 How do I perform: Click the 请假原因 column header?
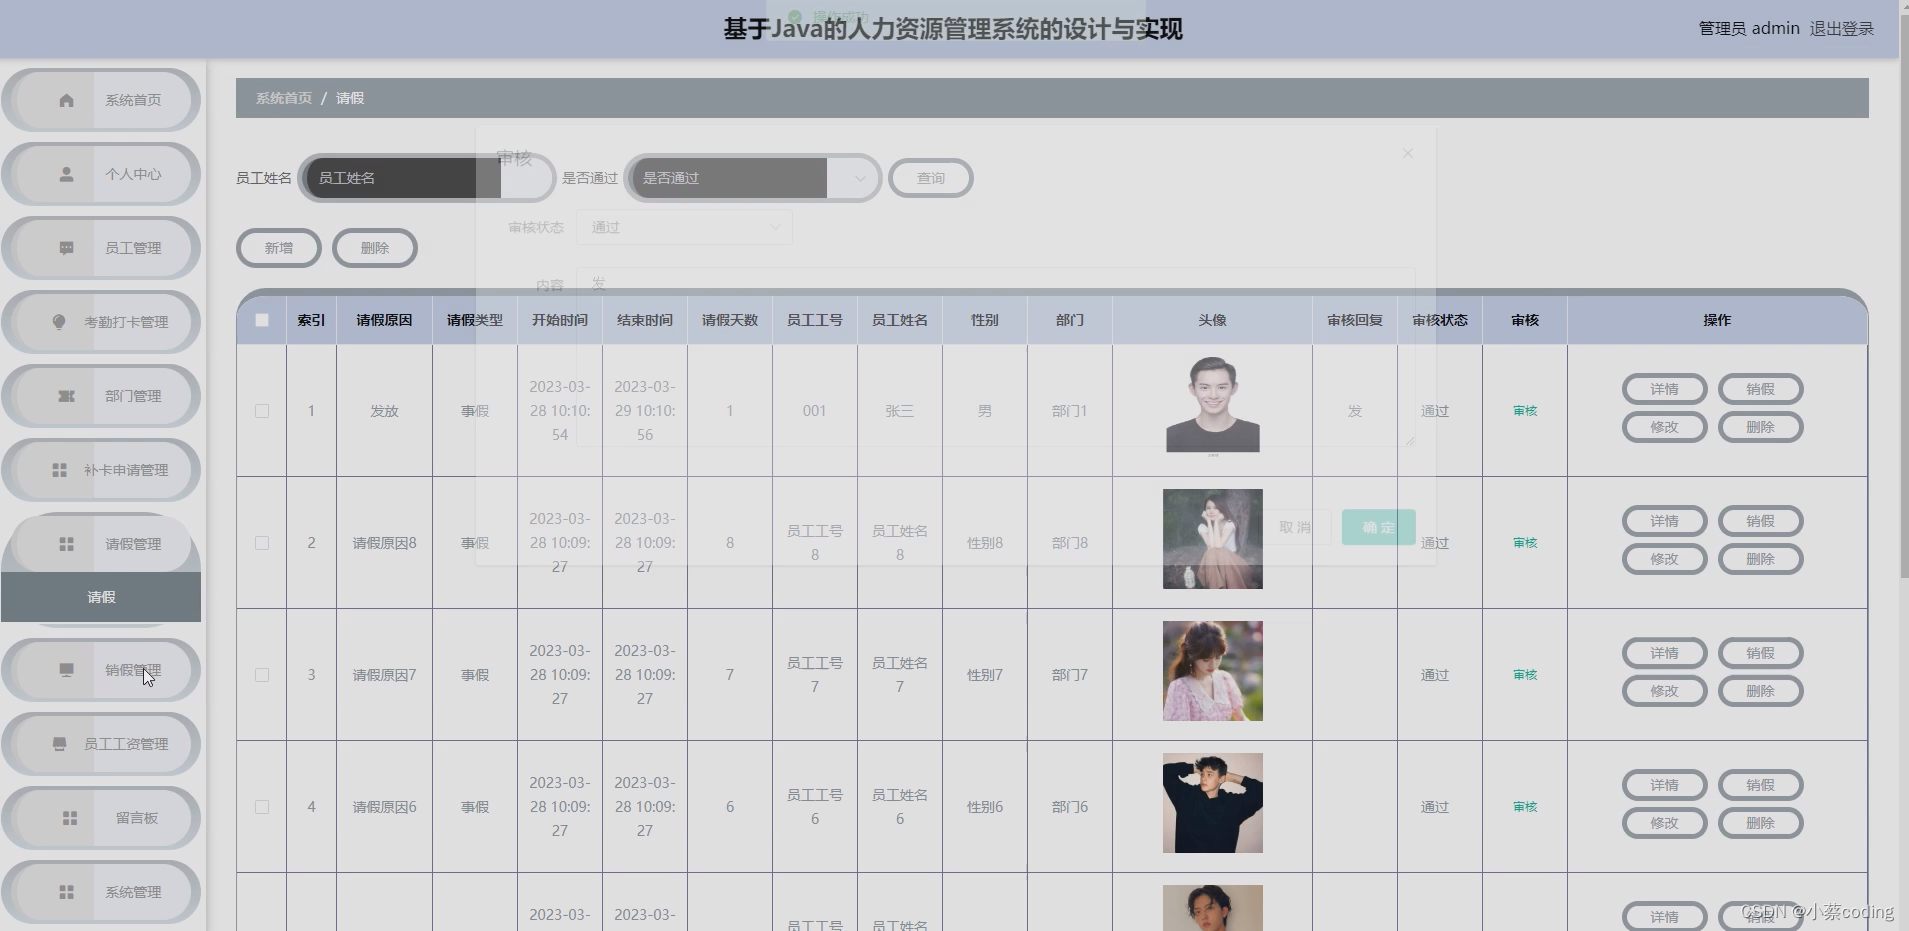pyautogui.click(x=384, y=320)
